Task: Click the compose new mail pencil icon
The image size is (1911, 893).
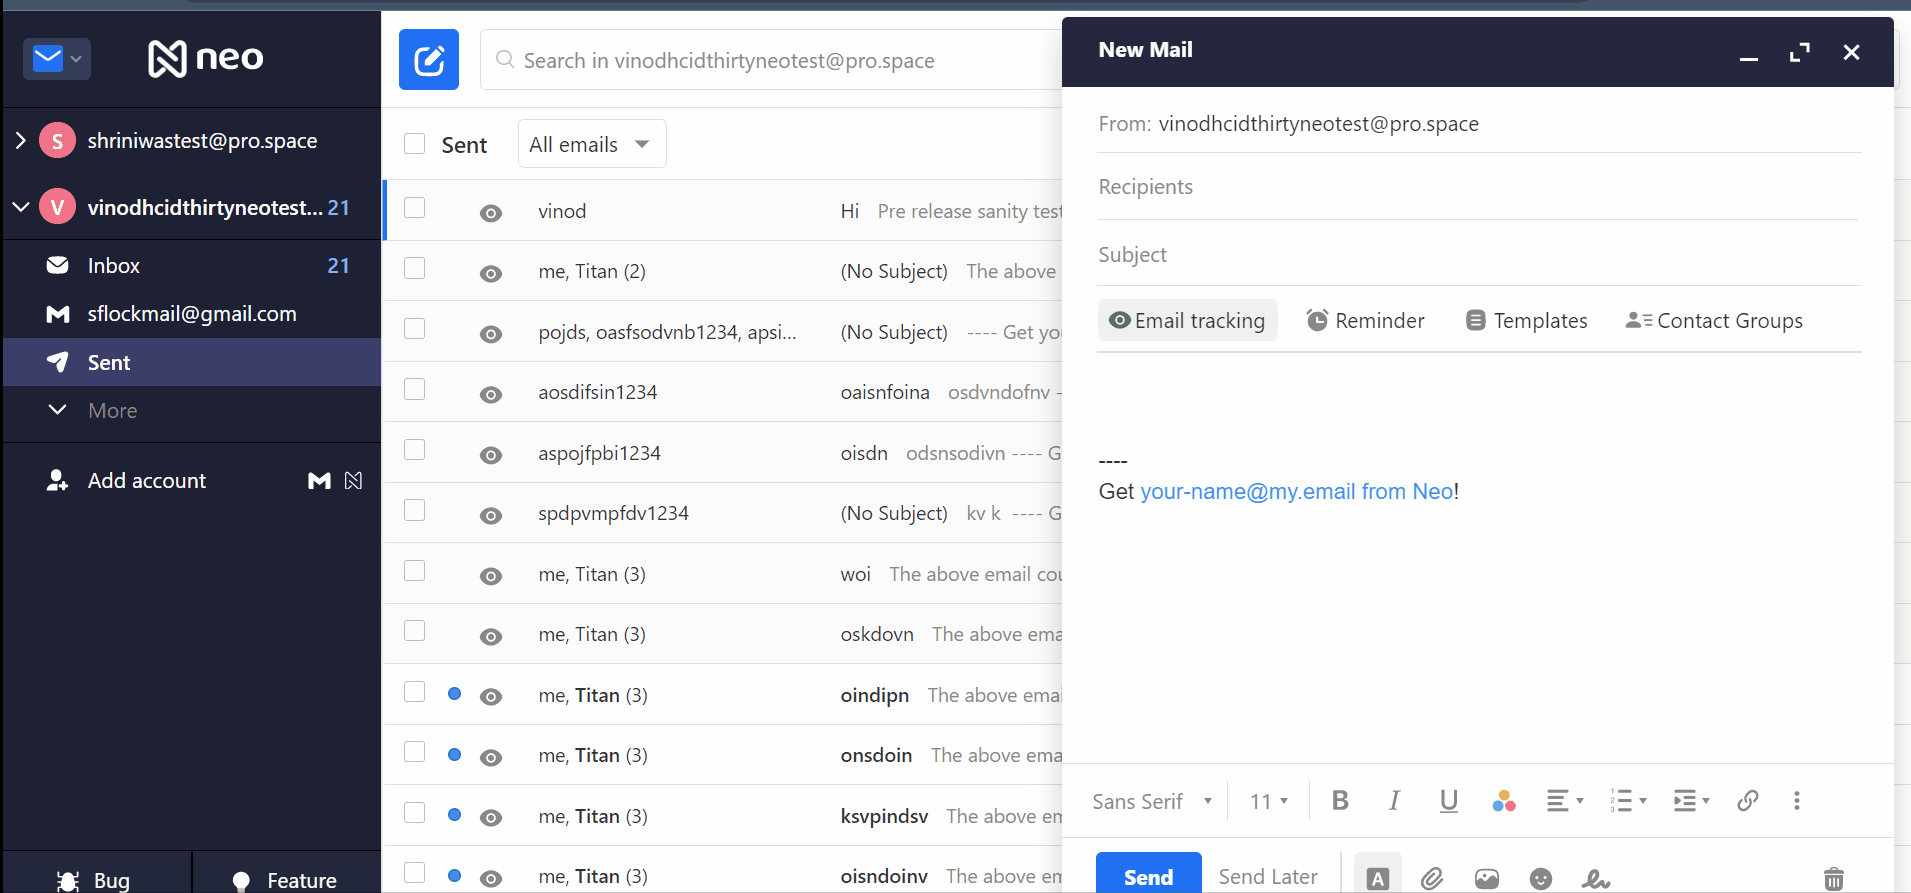Action: pos(429,60)
